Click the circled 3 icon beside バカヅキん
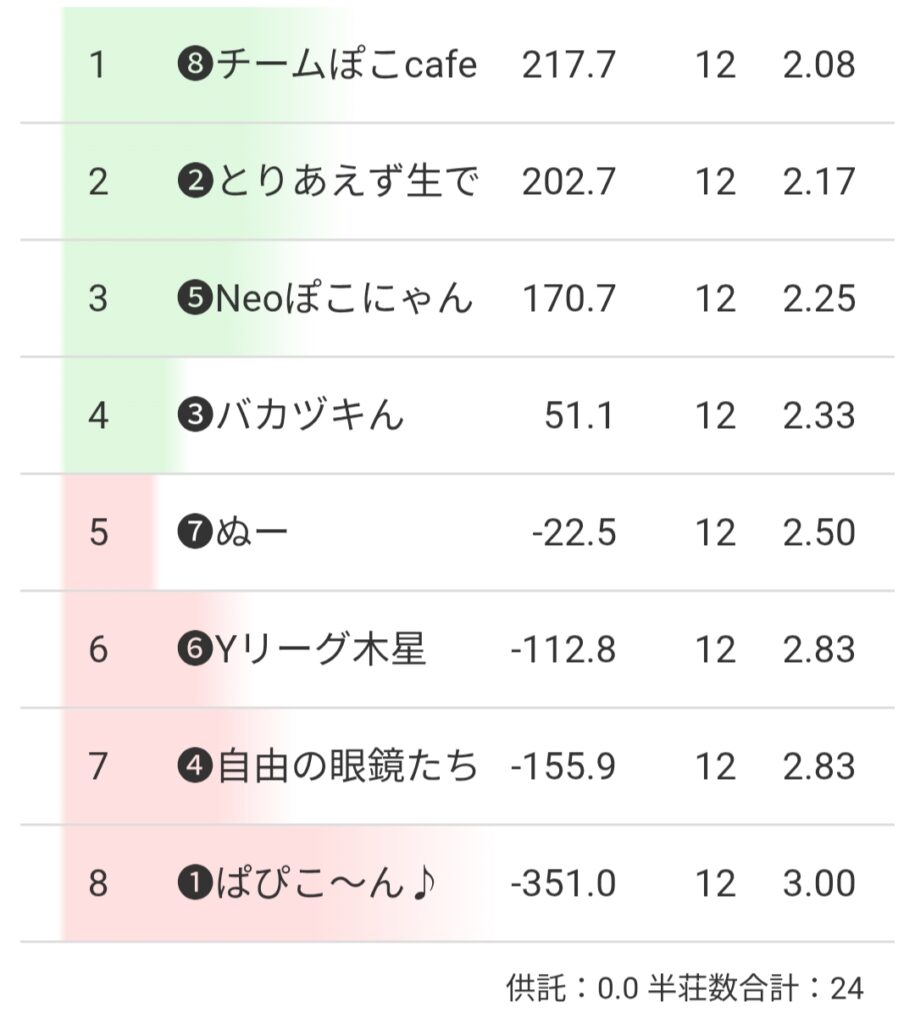 pos(194,415)
